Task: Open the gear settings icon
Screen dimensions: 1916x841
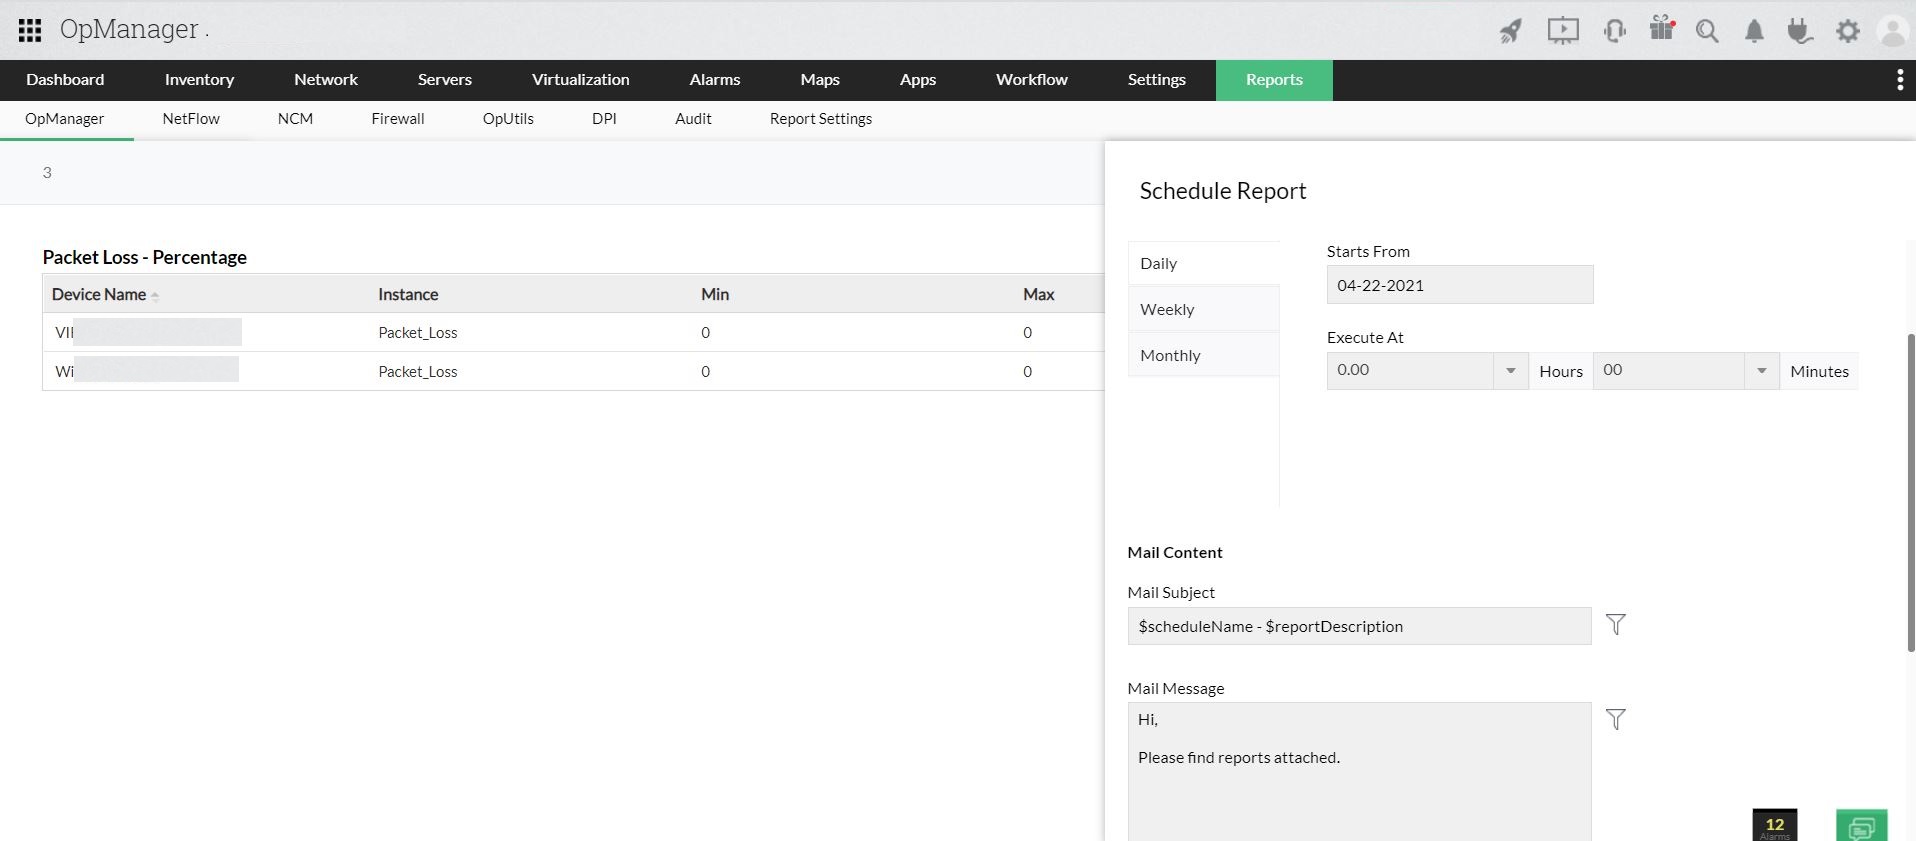Action: (x=1848, y=31)
